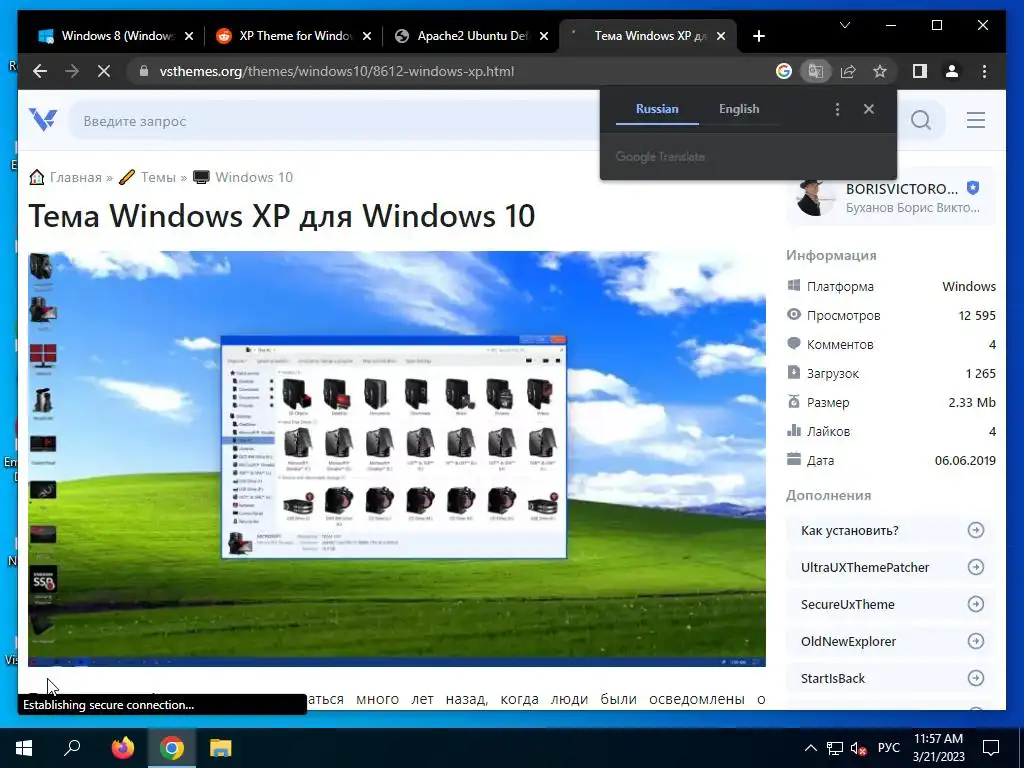Open the site hamburger menu

tap(976, 120)
